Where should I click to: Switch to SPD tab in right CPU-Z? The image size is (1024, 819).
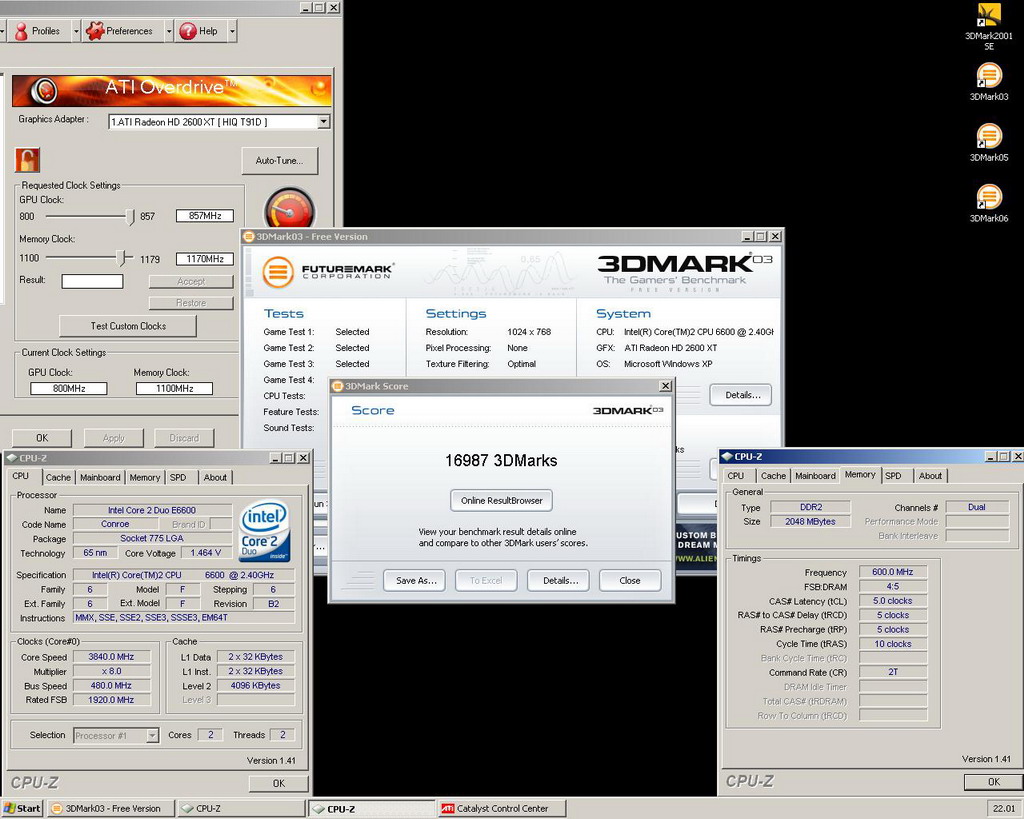[893, 475]
